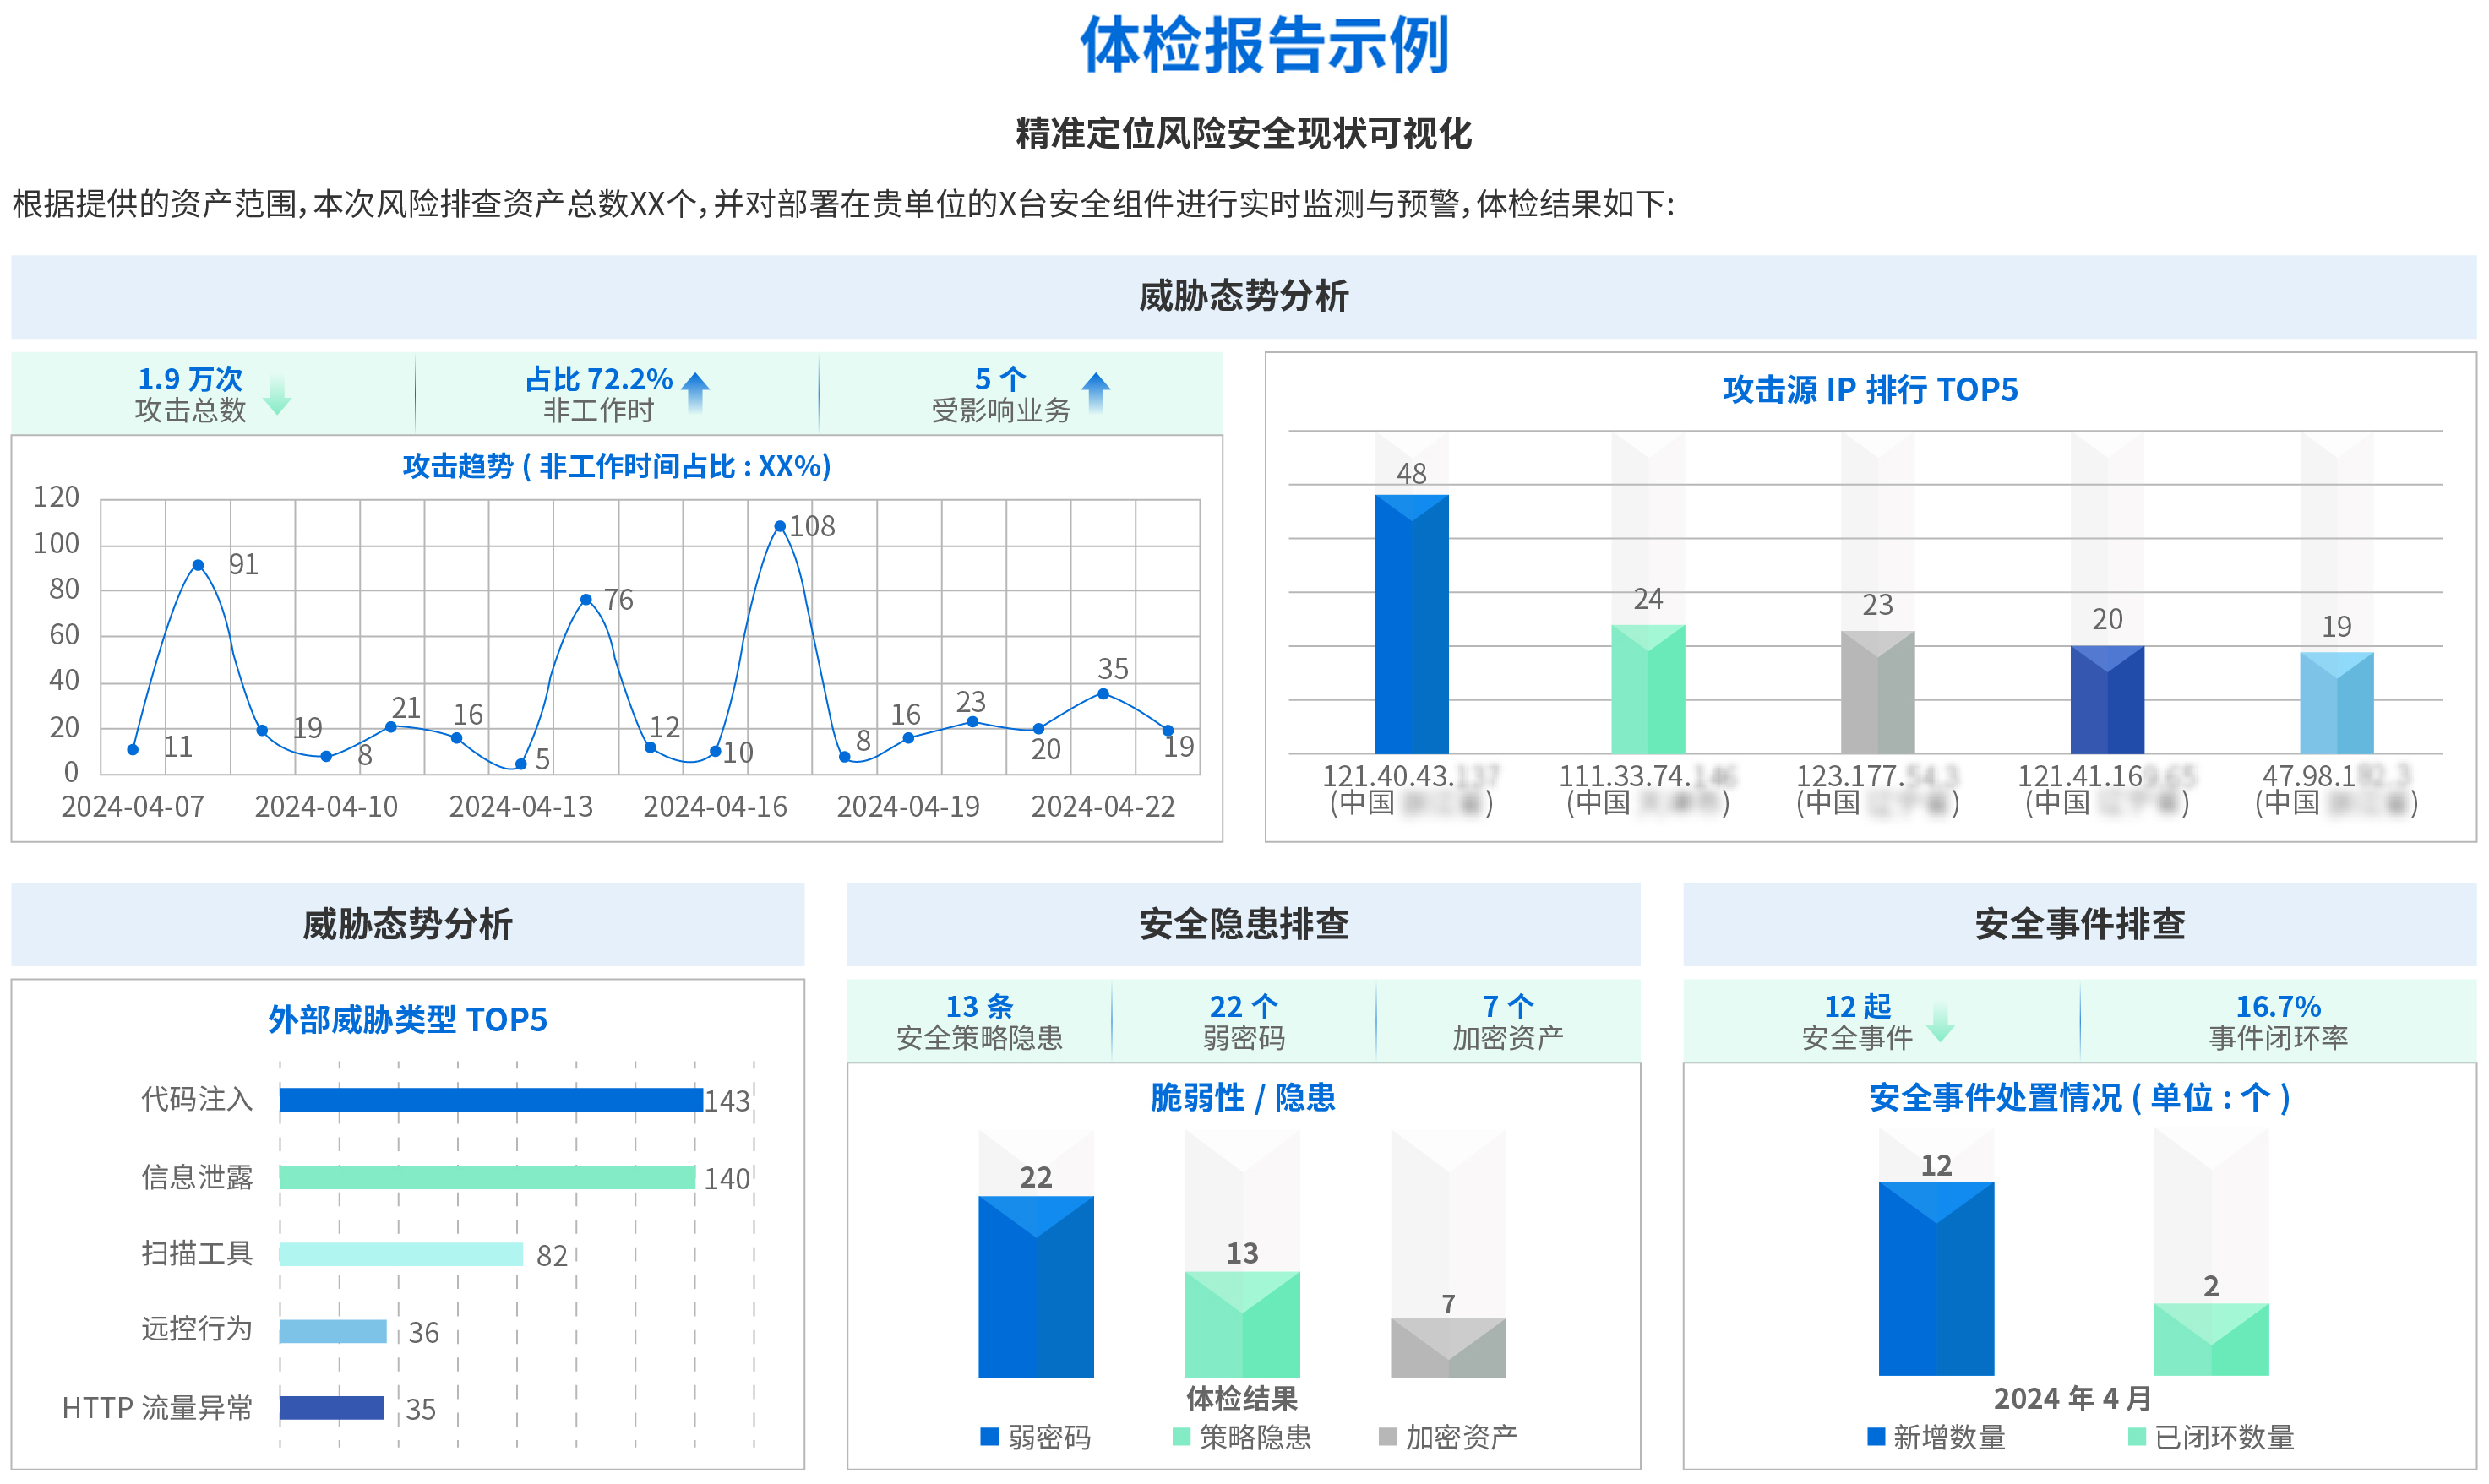The height and width of the screenshot is (1484, 2489).
Task: Click the data point labeled 91
Action: (198, 565)
